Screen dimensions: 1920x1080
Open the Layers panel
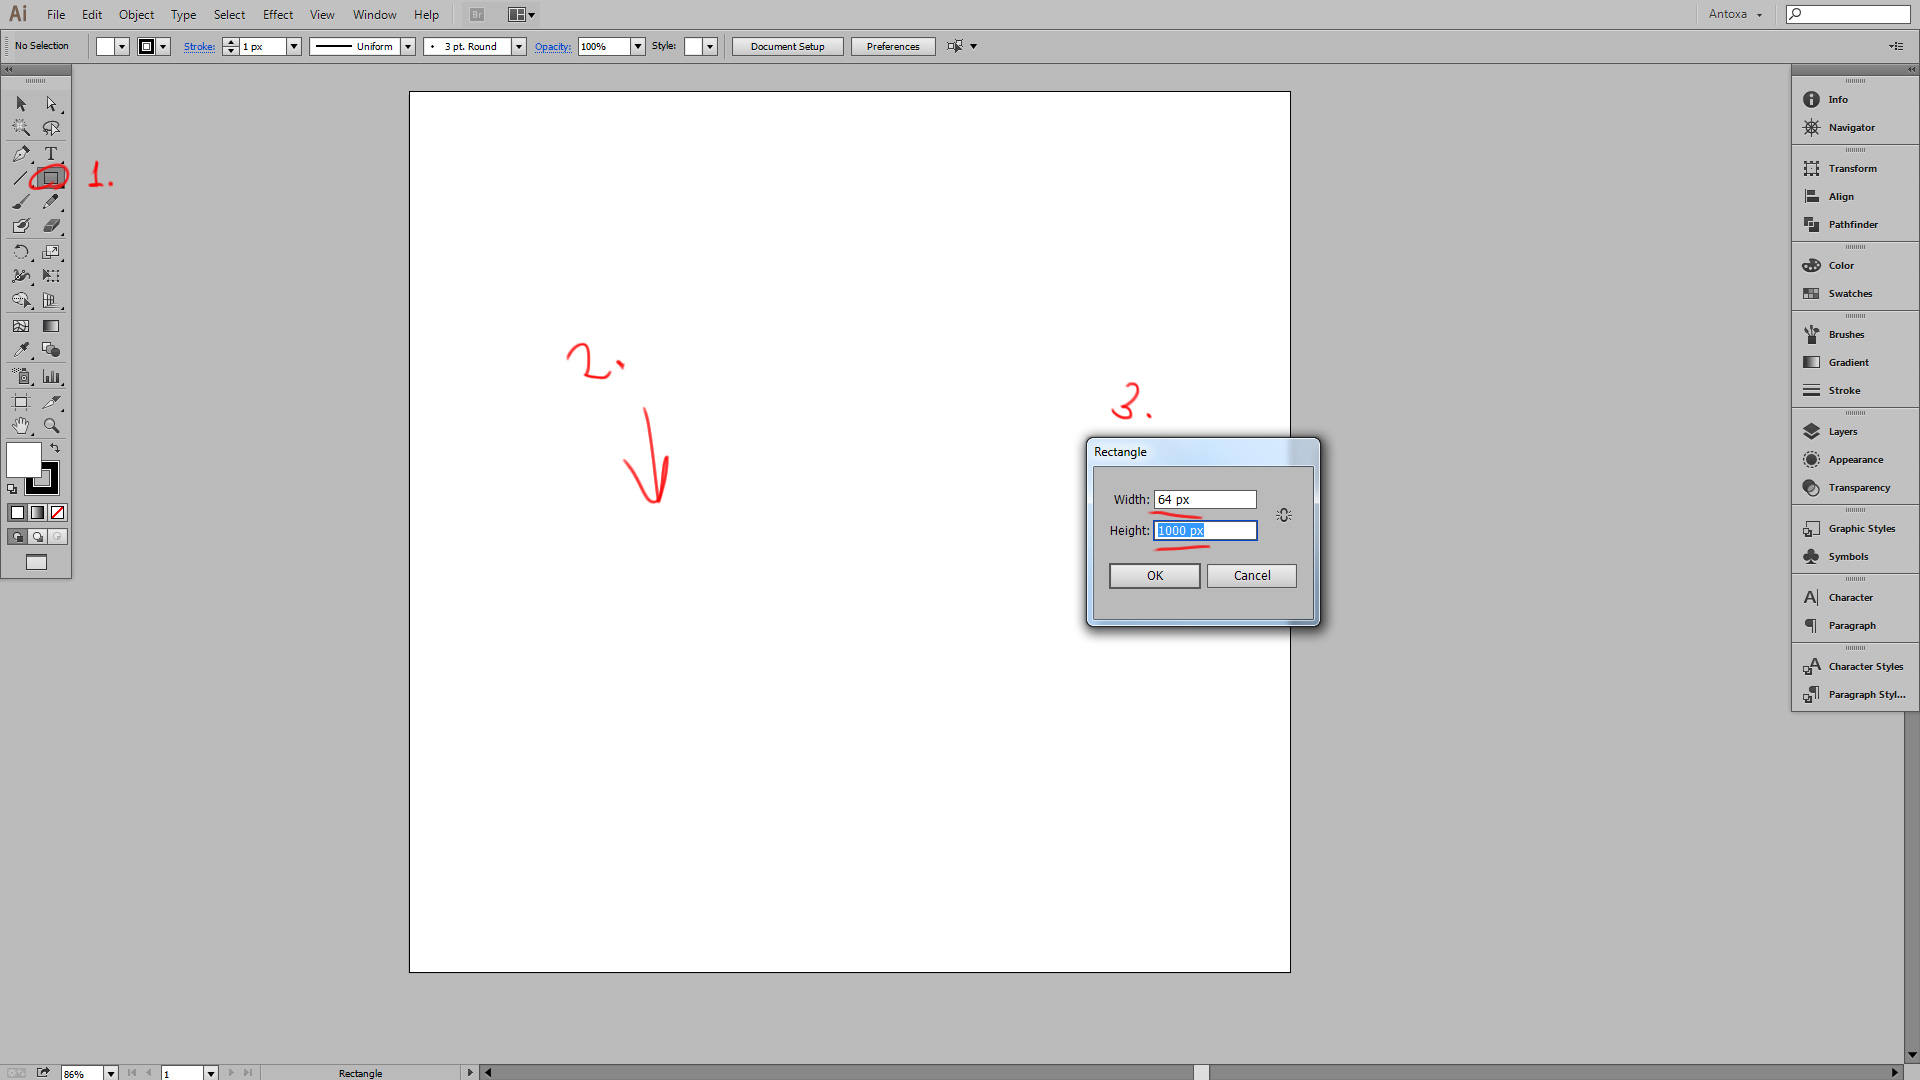[x=1842, y=432]
